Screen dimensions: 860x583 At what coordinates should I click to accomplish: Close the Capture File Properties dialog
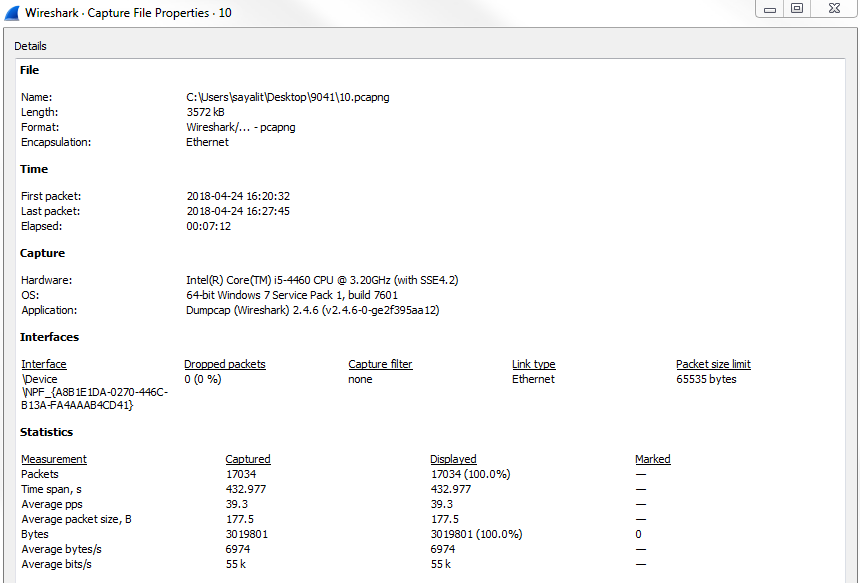834,9
